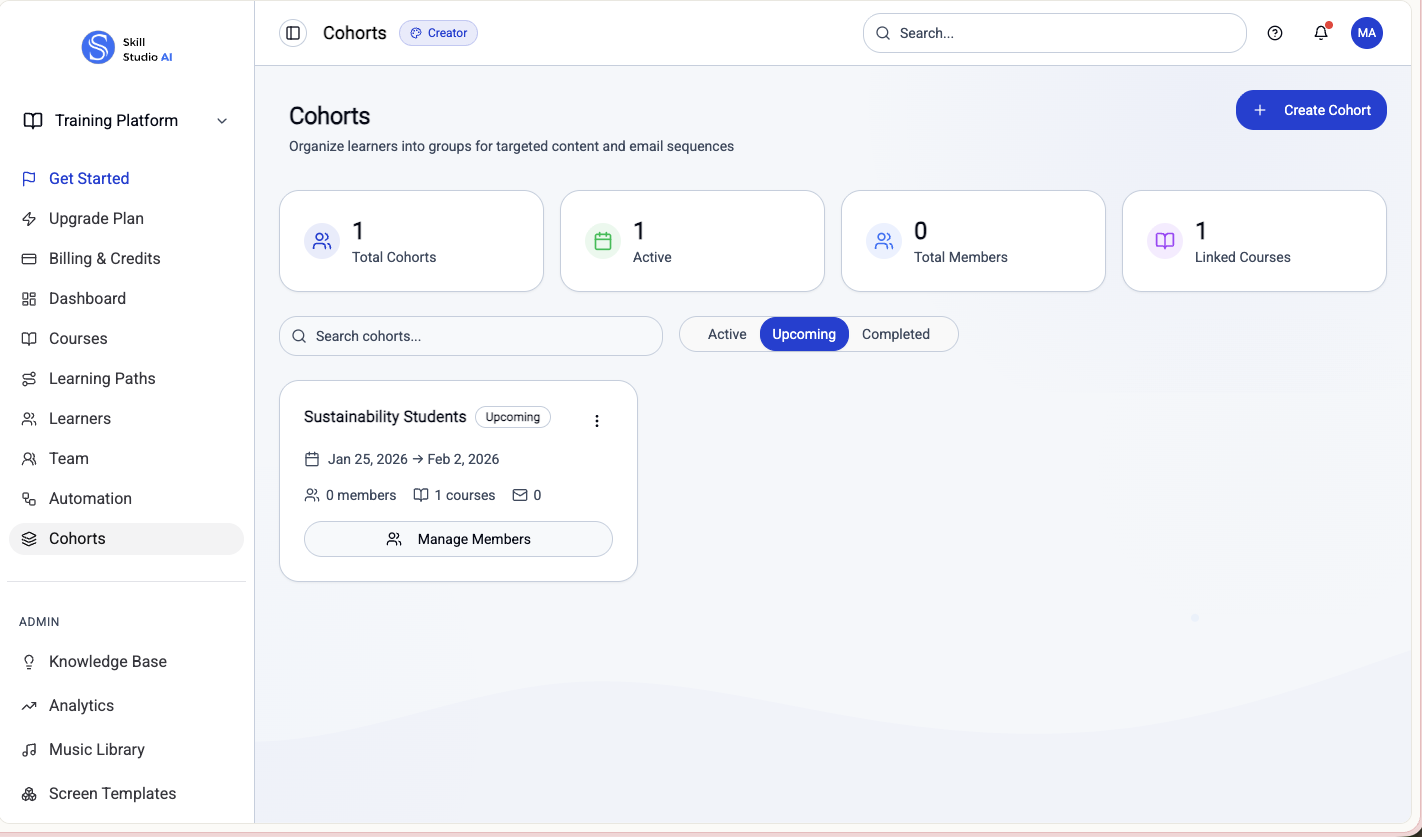Viewport: 1422px width, 837px height.
Task: Click Manage Members on the cohort card
Action: [x=457, y=538]
